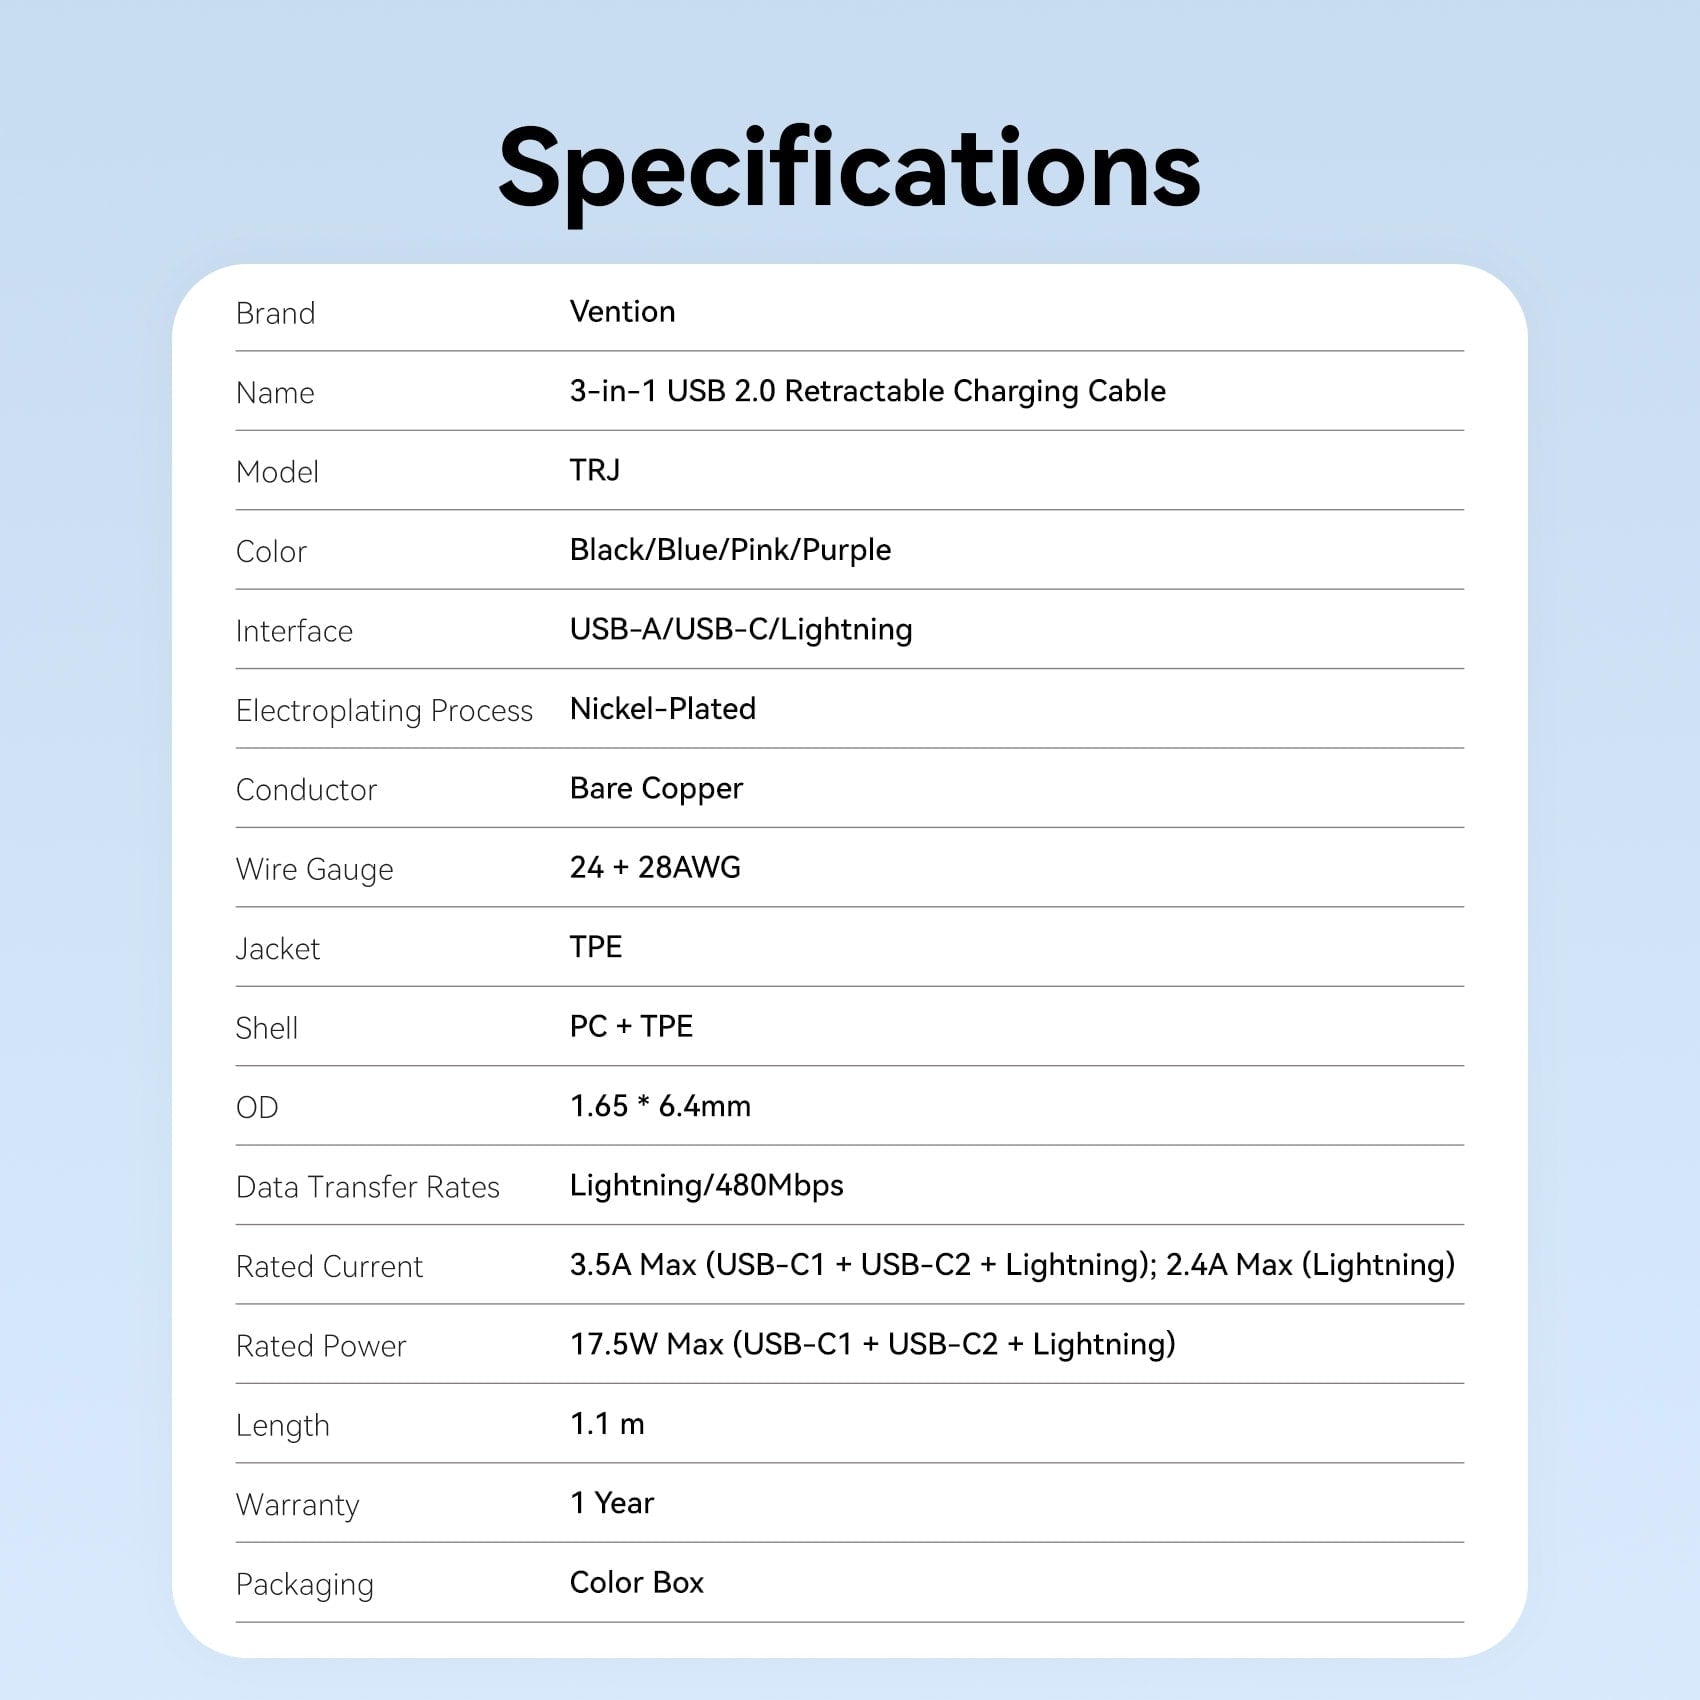Select the Black/Blue/Pink/Purple color value
Viewport: 1700px width, 1700px height.
pyautogui.click(x=730, y=550)
